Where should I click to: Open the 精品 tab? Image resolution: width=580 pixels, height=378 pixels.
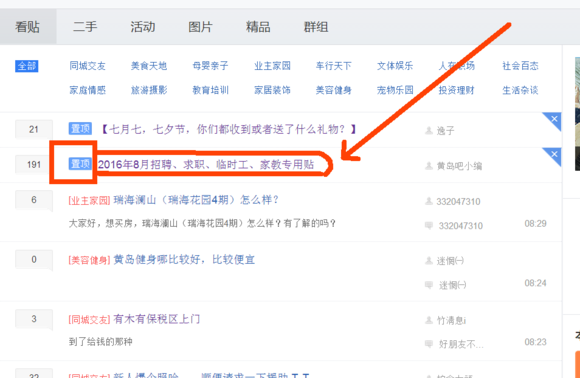point(258,27)
